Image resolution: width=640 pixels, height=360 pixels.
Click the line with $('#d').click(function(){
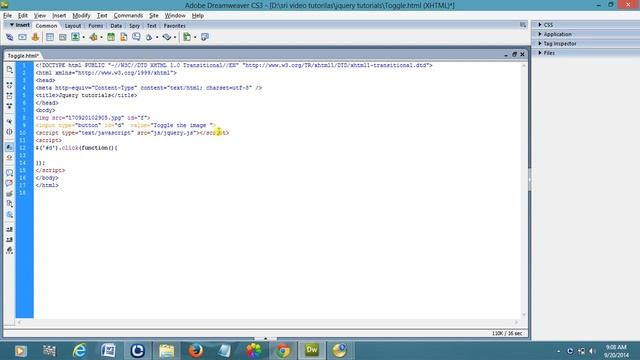(77, 148)
